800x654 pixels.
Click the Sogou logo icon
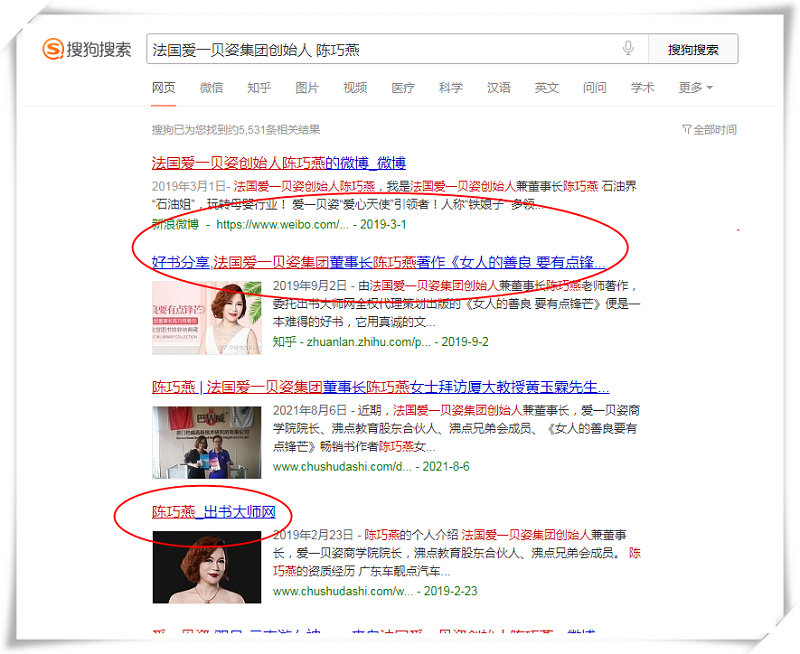coord(52,49)
